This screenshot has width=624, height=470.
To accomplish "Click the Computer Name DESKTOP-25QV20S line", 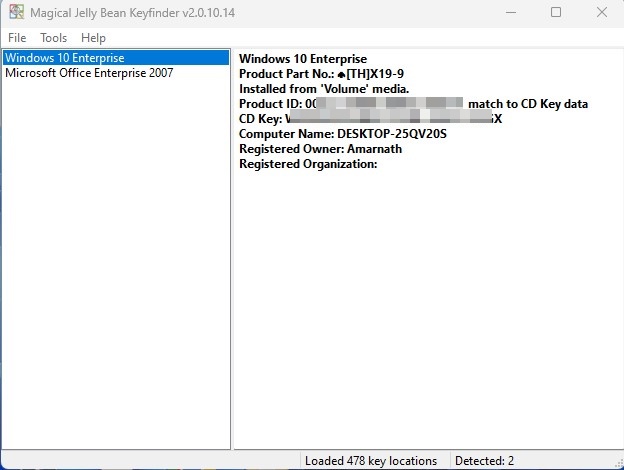I will pyautogui.click(x=343, y=134).
